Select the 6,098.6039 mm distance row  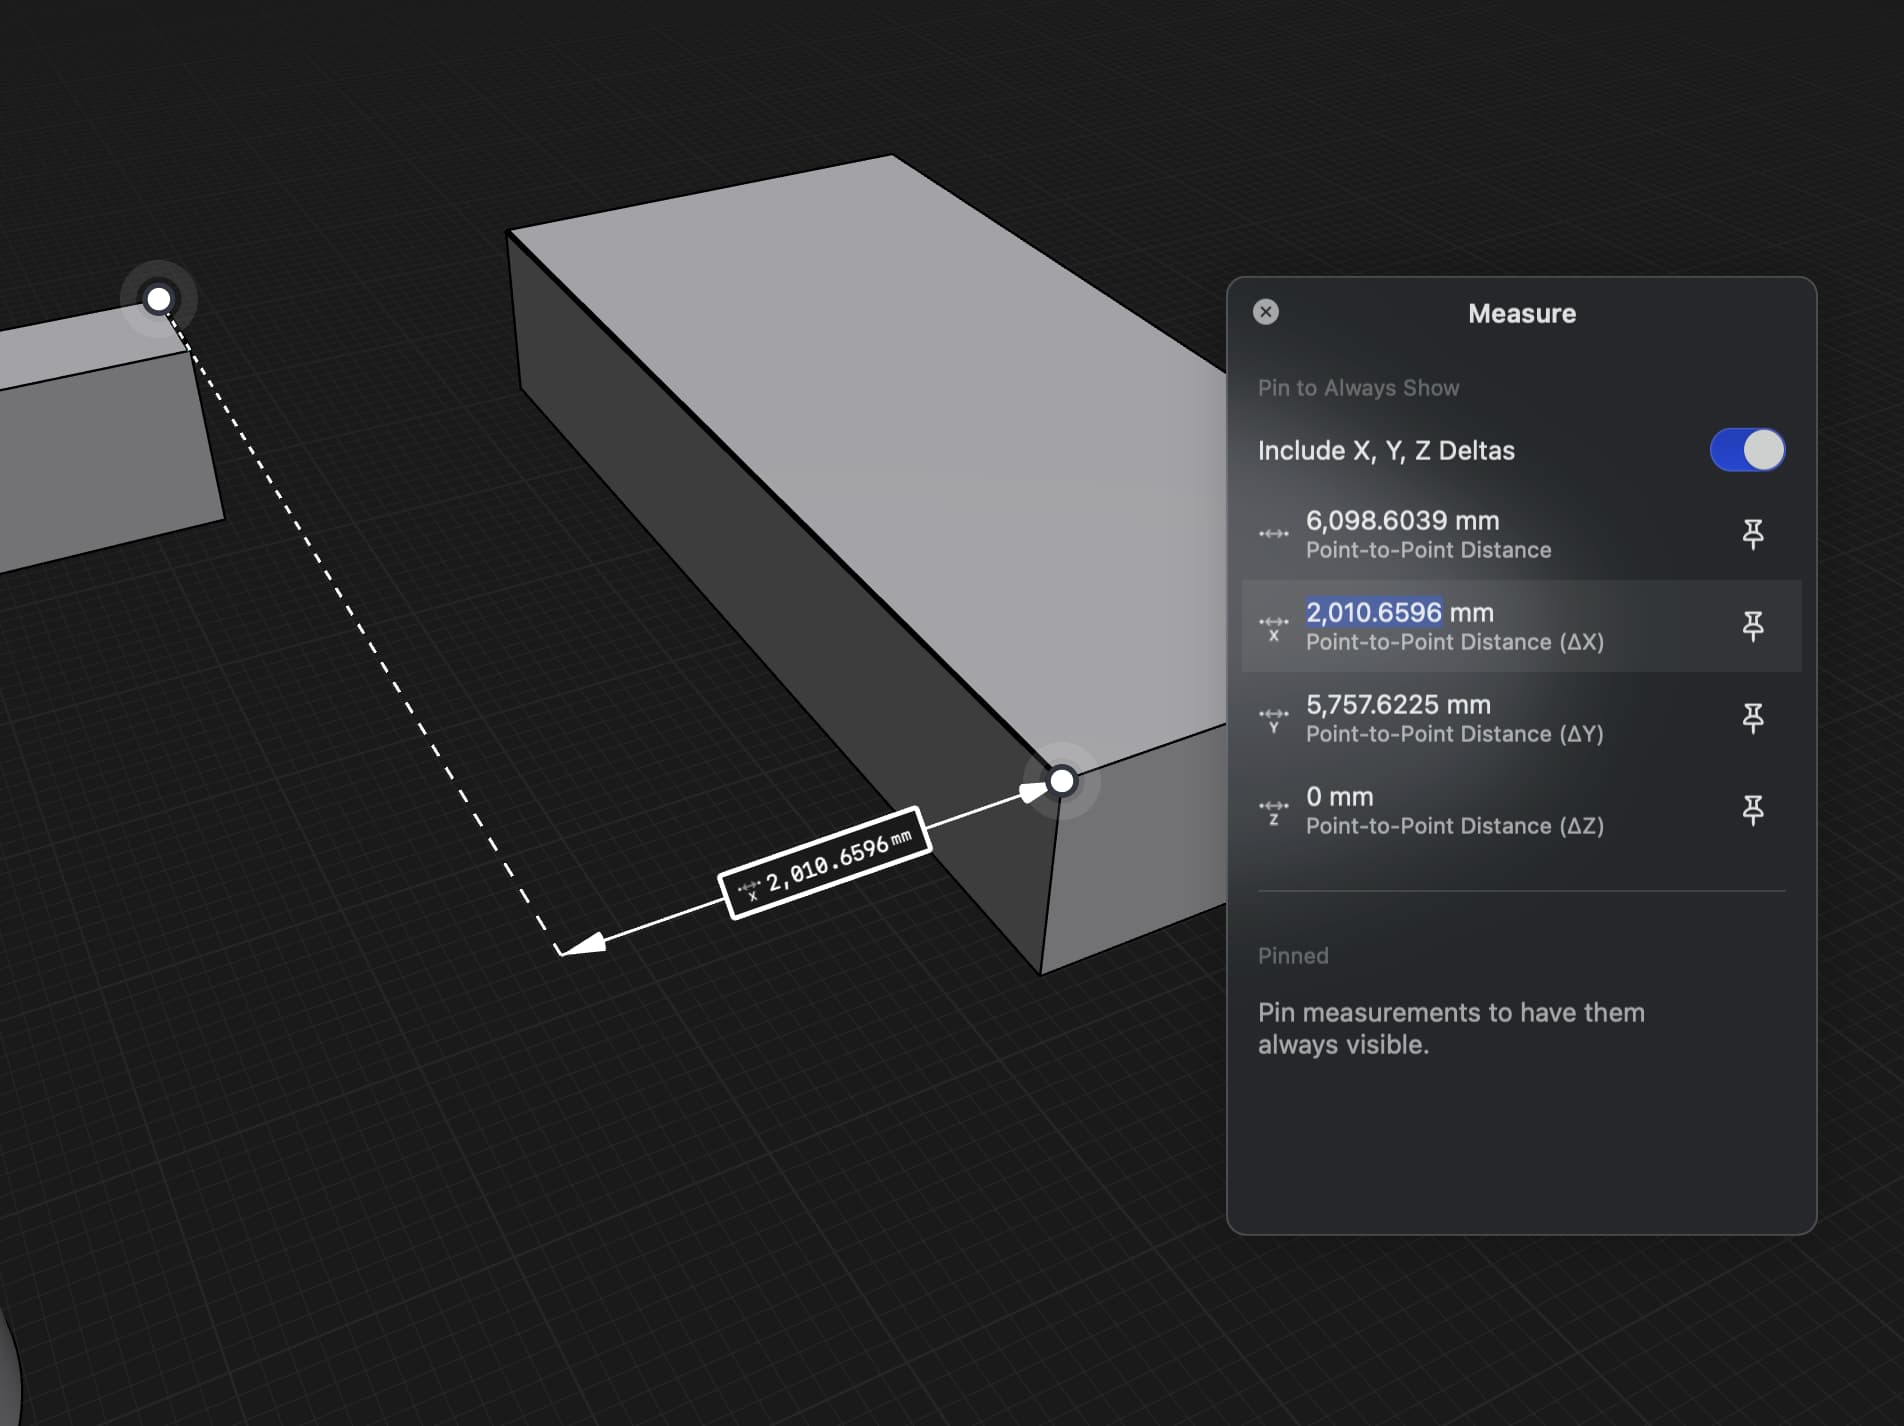pos(1521,534)
